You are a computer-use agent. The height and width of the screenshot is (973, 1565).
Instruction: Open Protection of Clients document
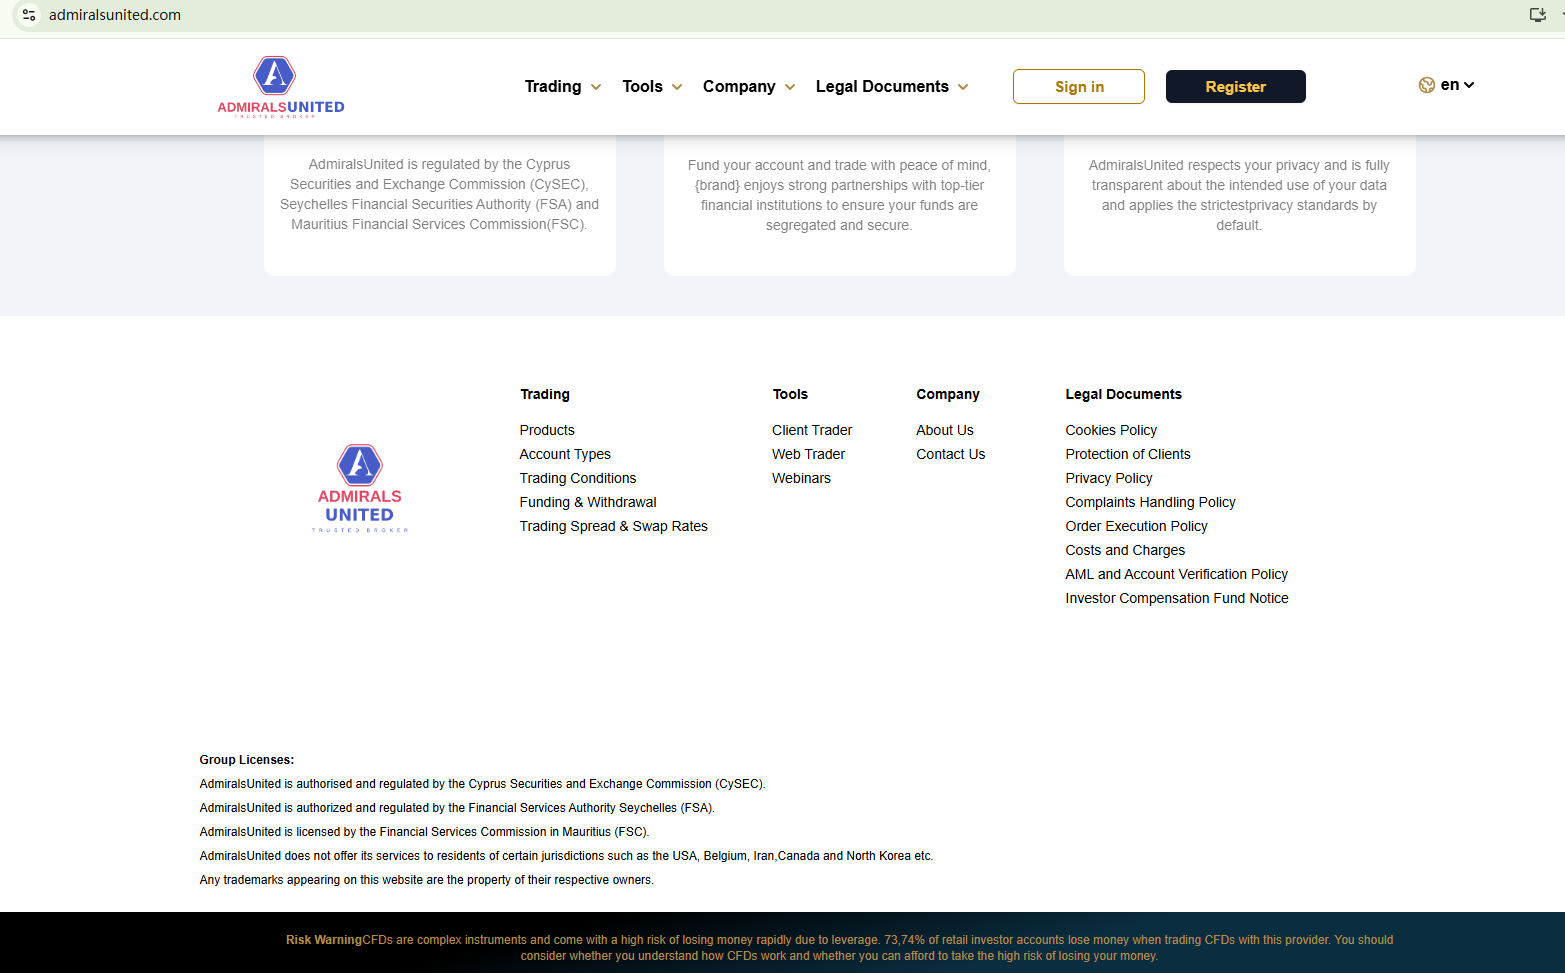pos(1128,454)
